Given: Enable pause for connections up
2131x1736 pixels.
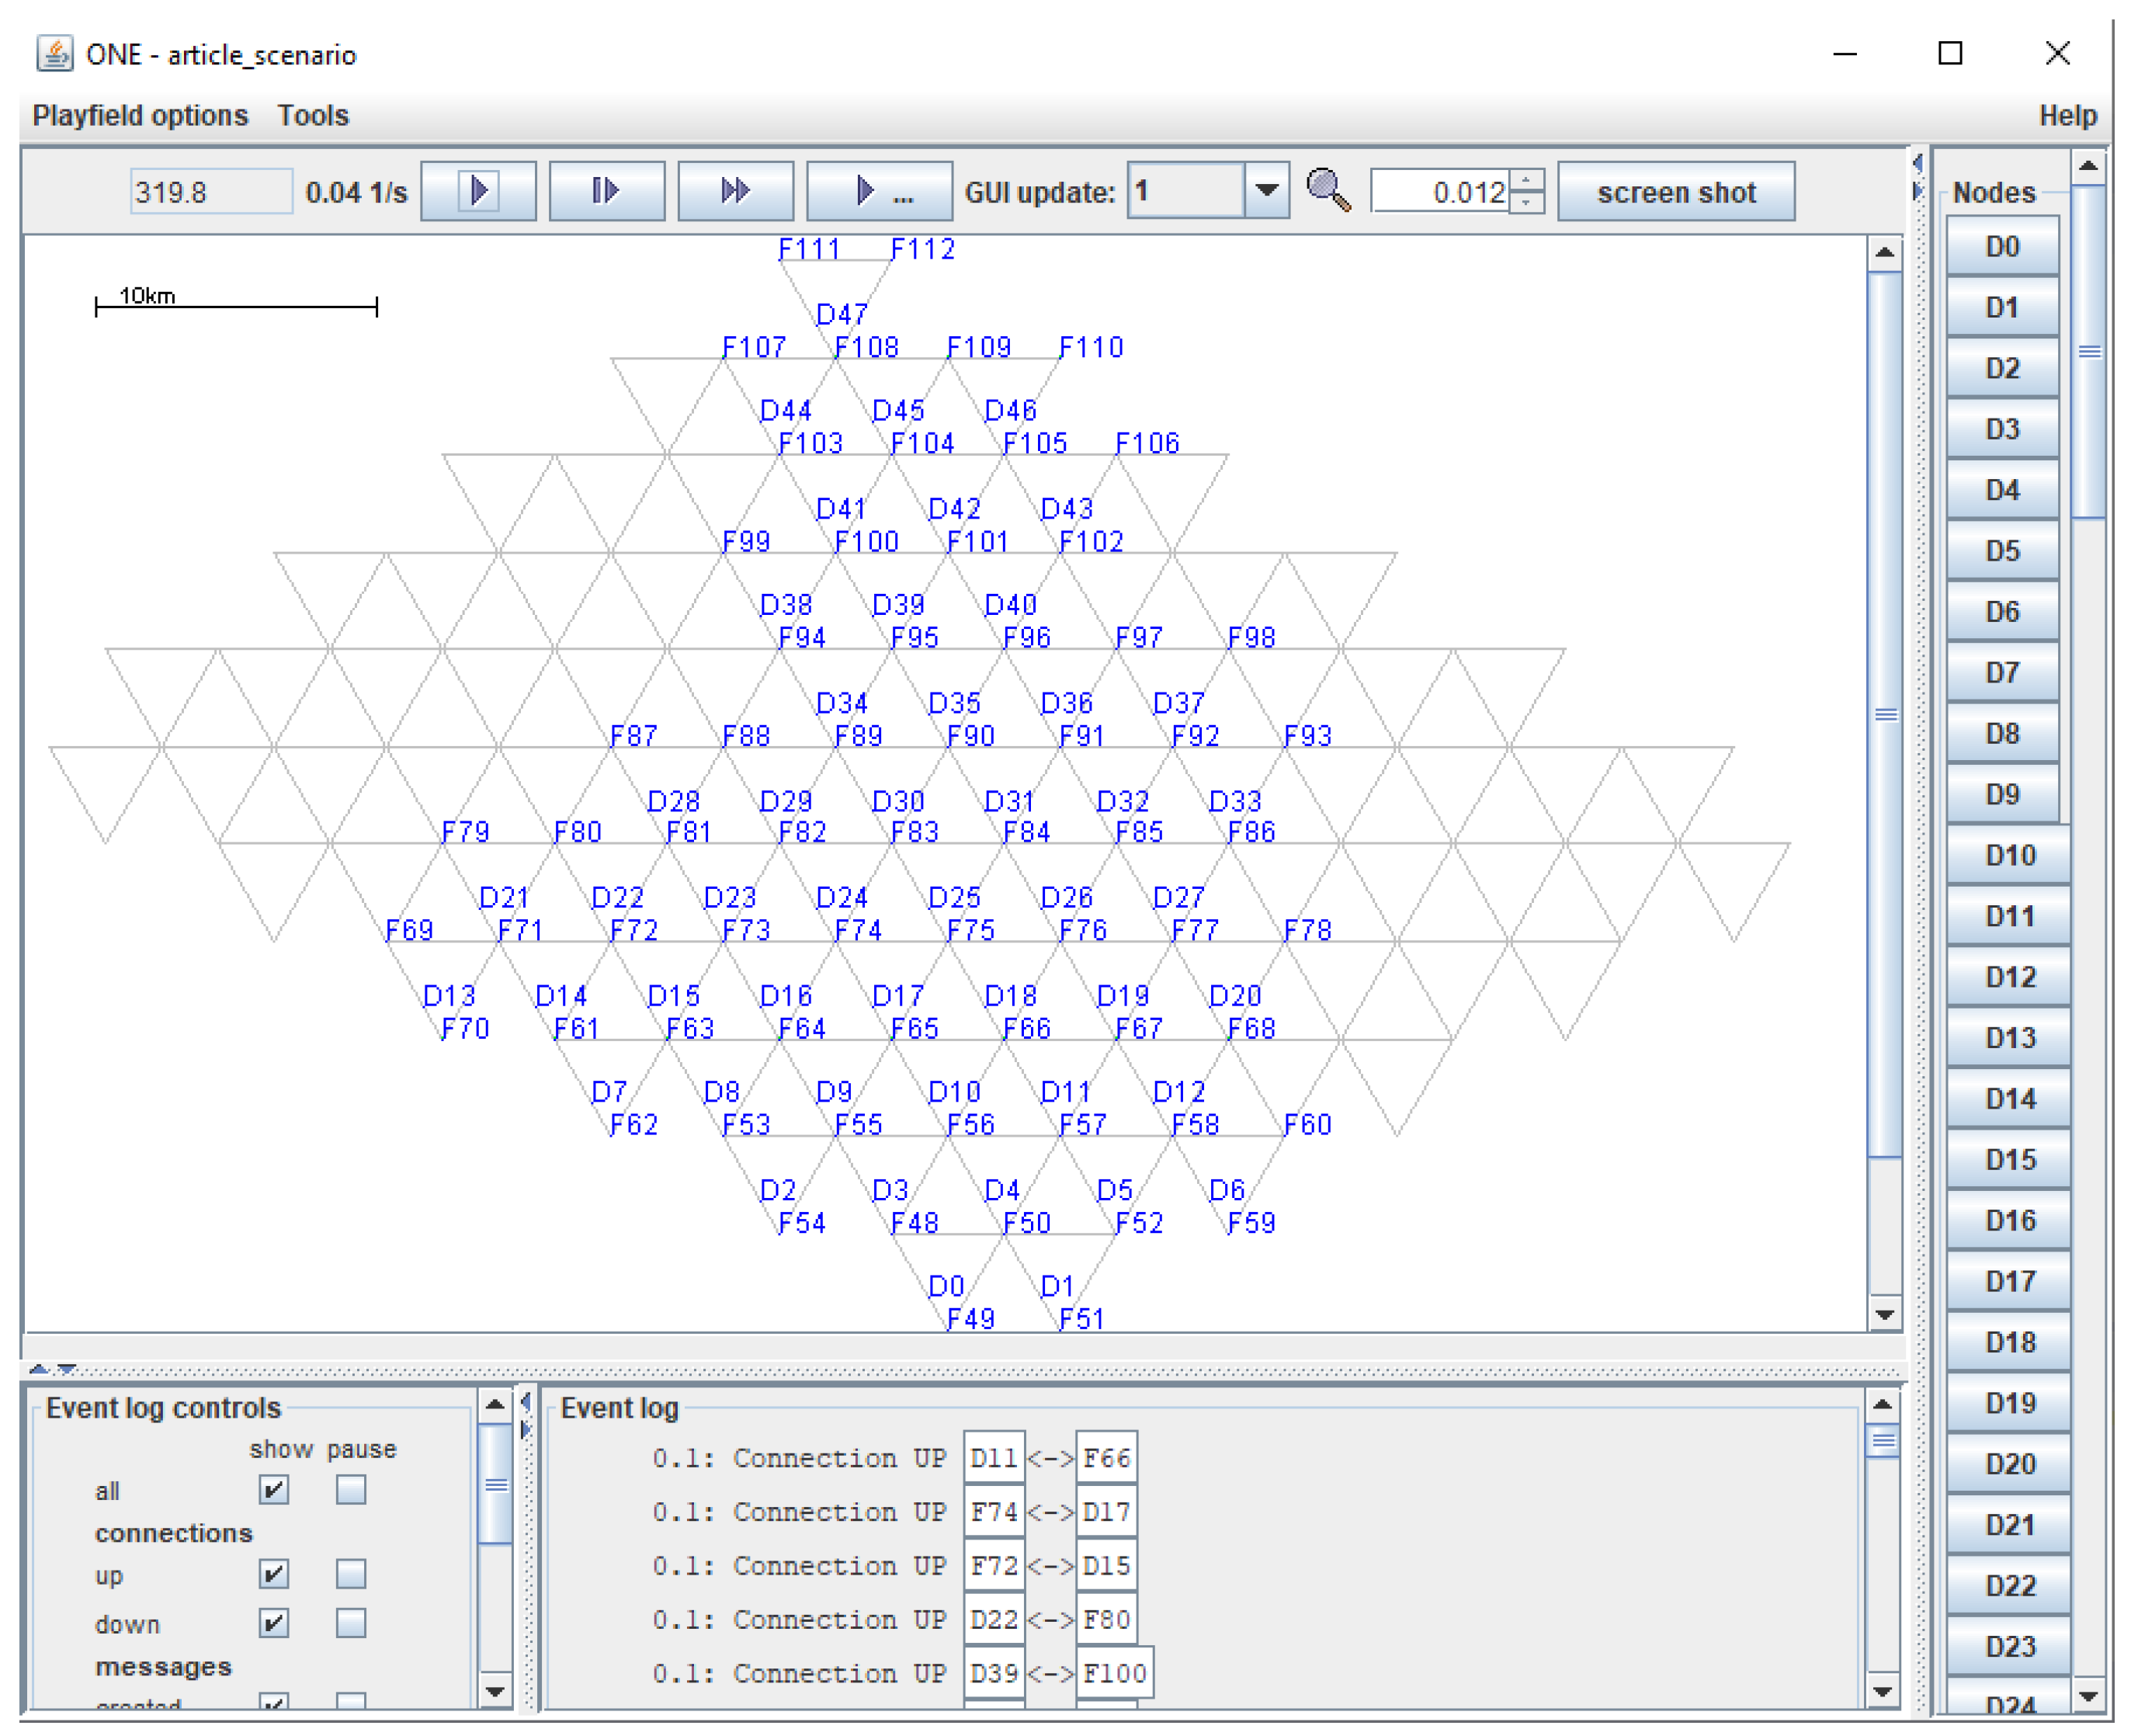Looking at the screenshot, I should pos(350,1574).
